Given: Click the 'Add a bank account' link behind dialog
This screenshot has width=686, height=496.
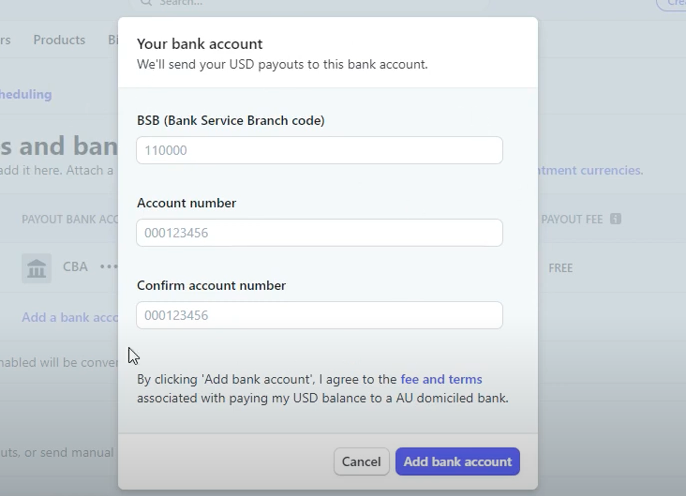Looking at the screenshot, I should (70, 317).
